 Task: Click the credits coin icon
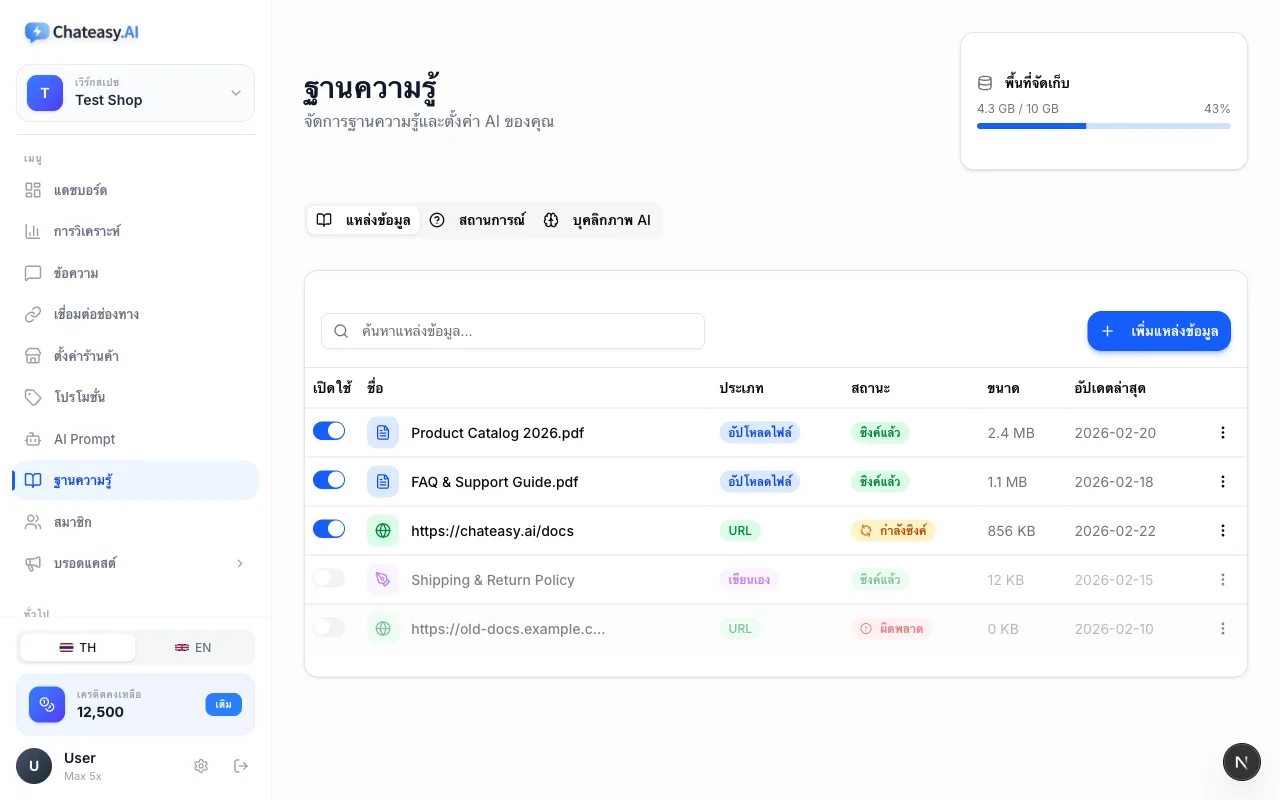47,704
